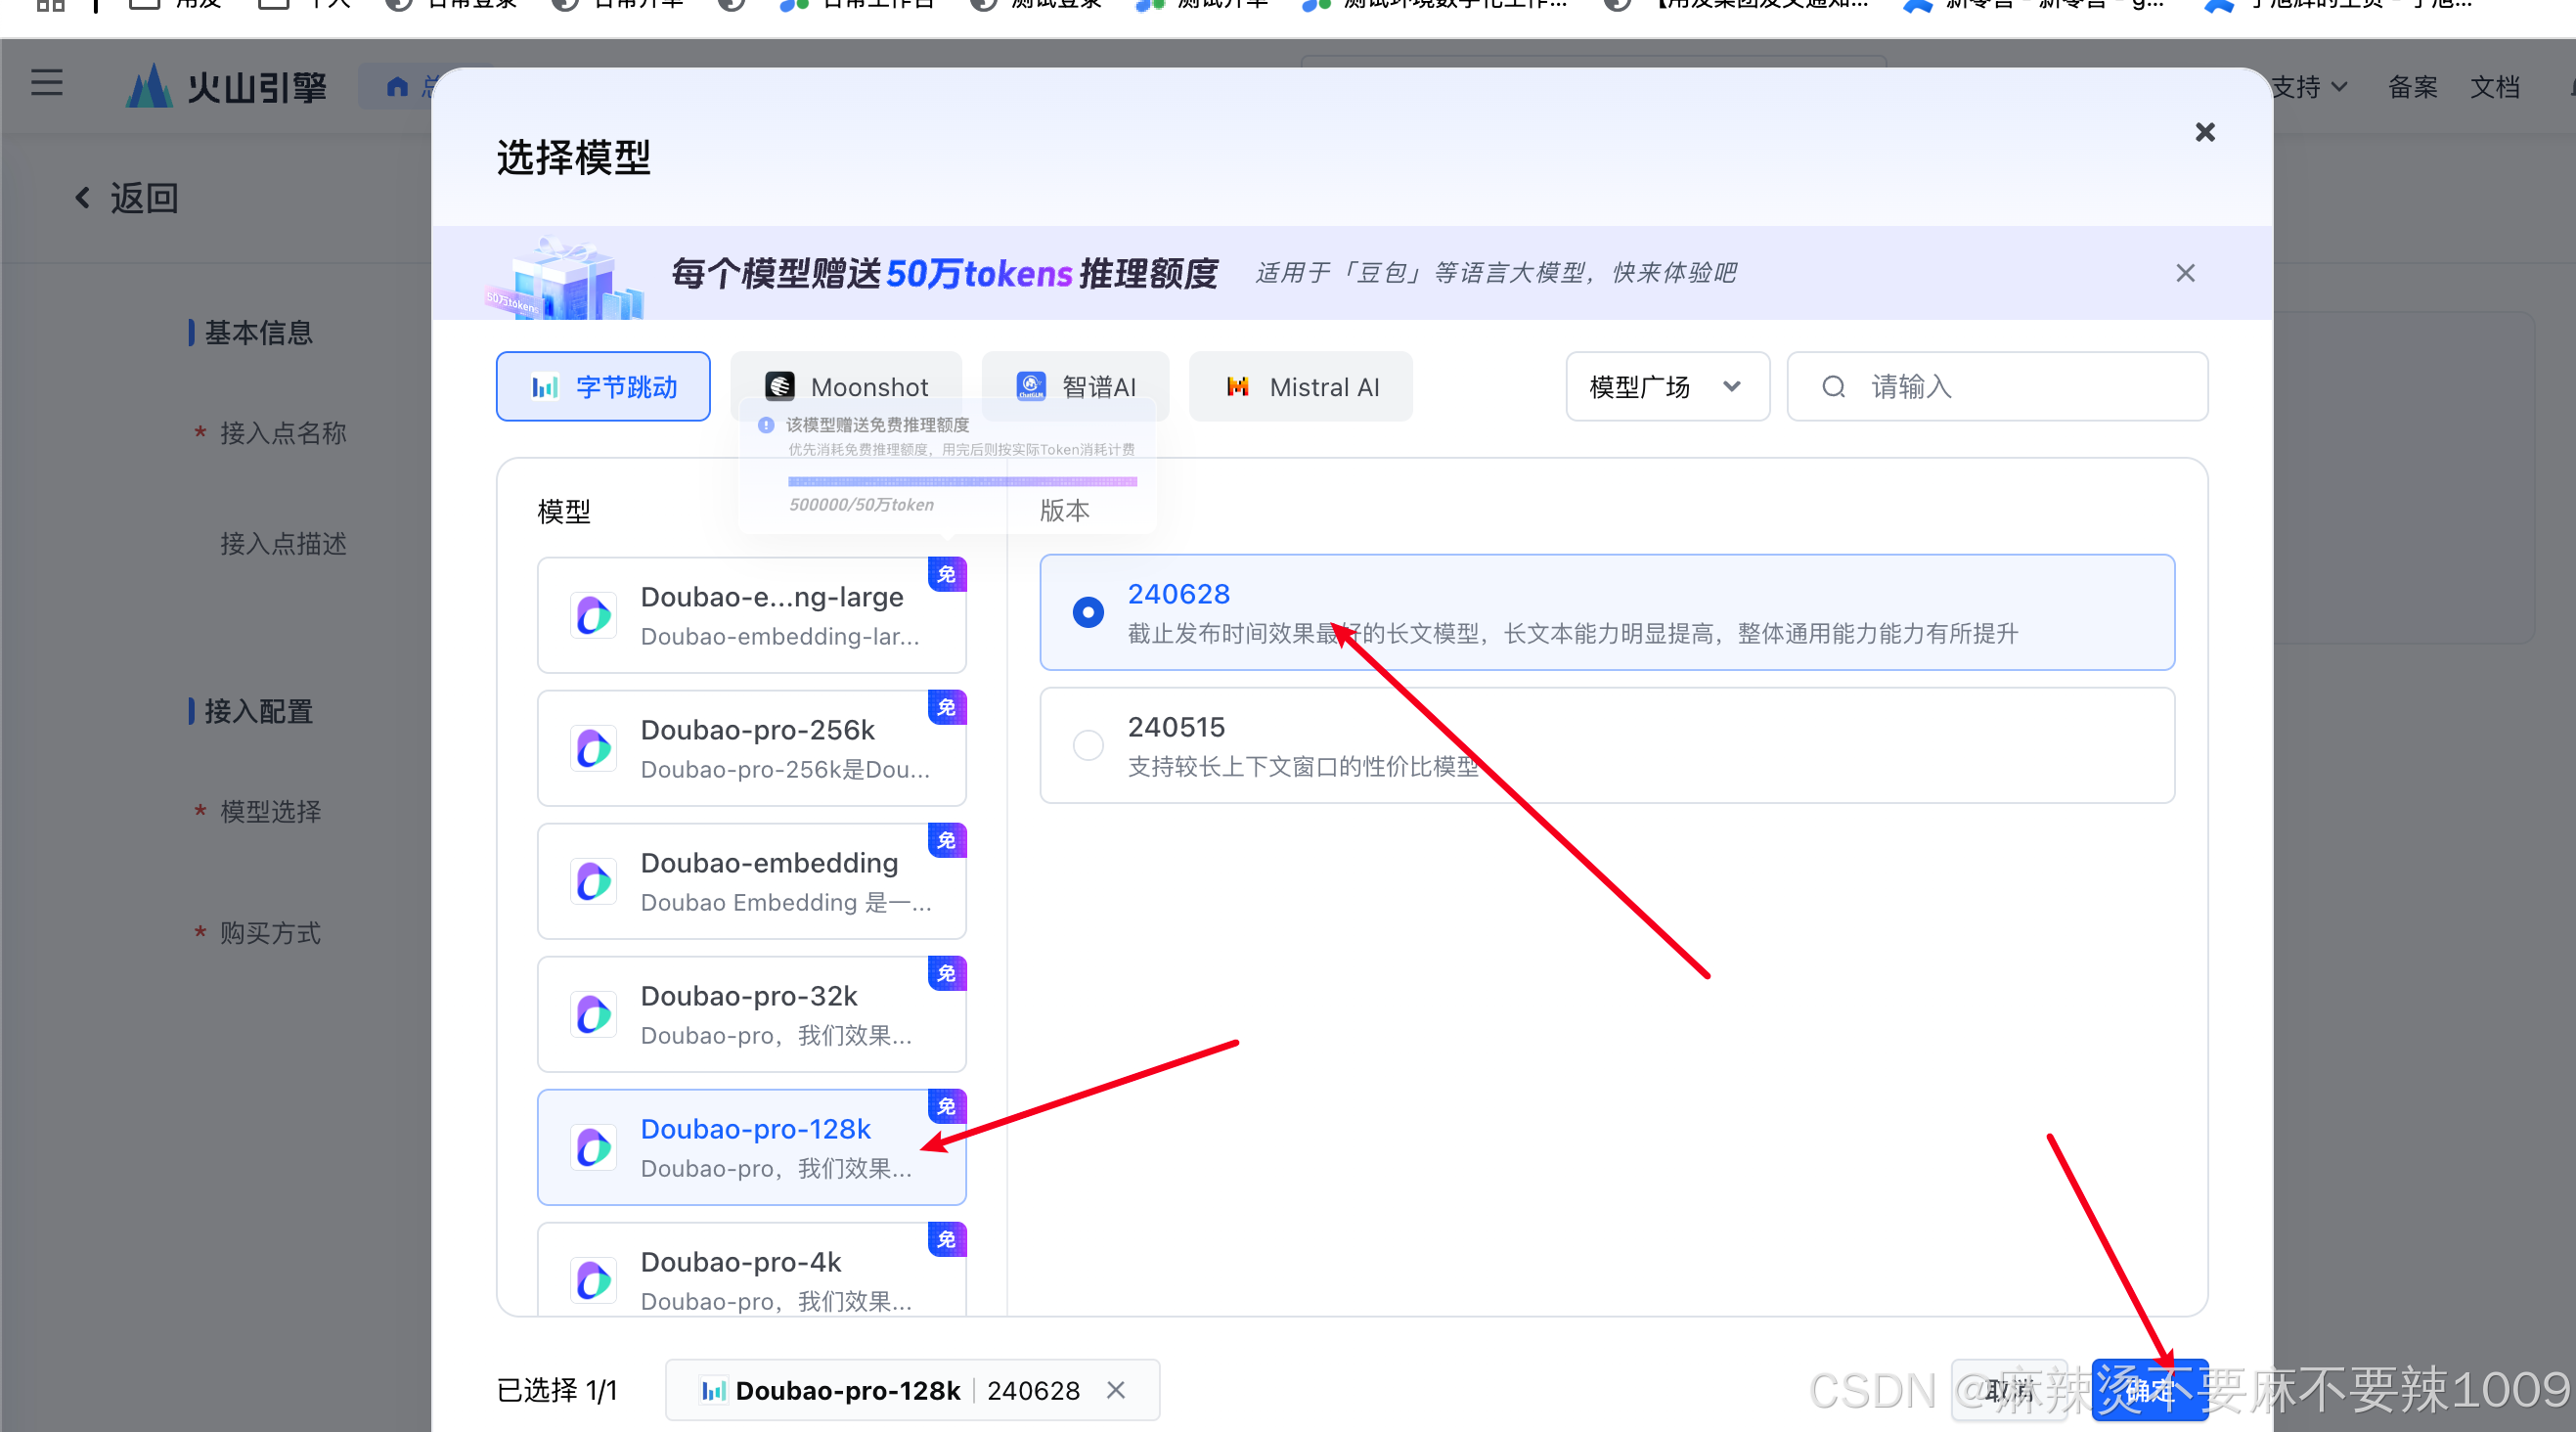This screenshot has height=1432, width=2576.
Task: Click Doubao-embedding model icon
Action: 594,882
